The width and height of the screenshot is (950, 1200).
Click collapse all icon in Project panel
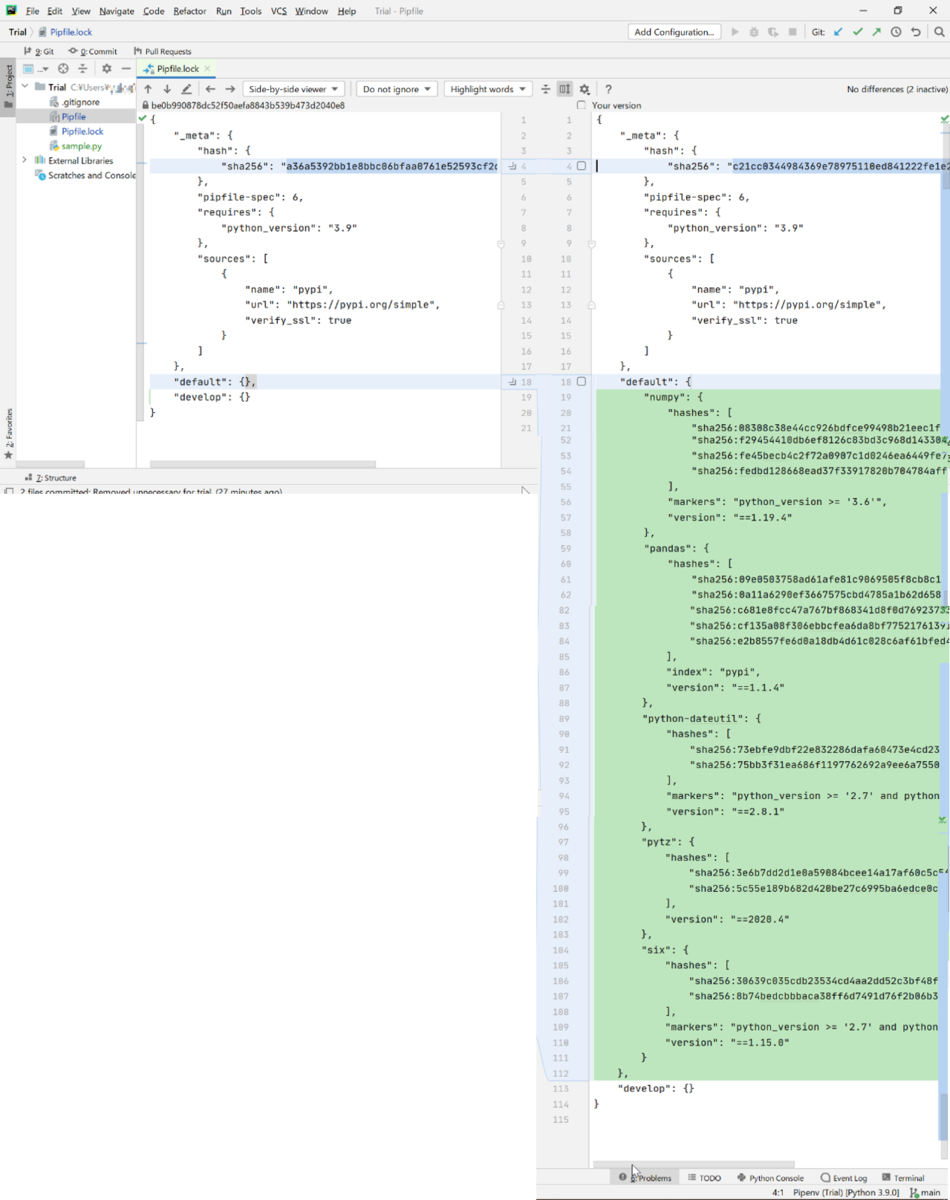82,69
